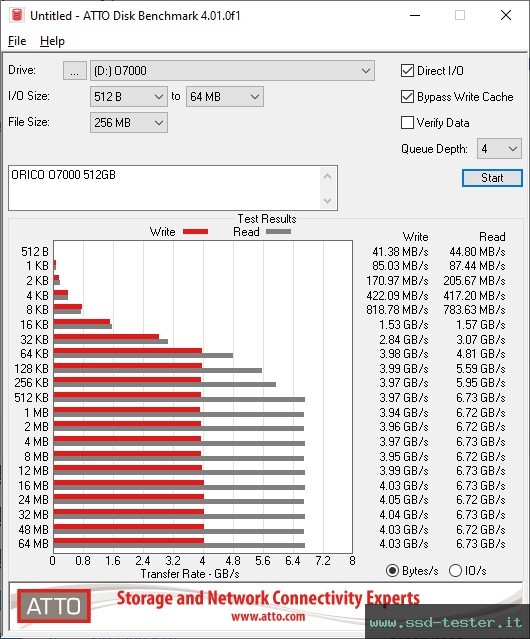This screenshot has height=639, width=530.
Task: Click the Storage and Network Connectivity Experts banner
Action: tap(268, 598)
